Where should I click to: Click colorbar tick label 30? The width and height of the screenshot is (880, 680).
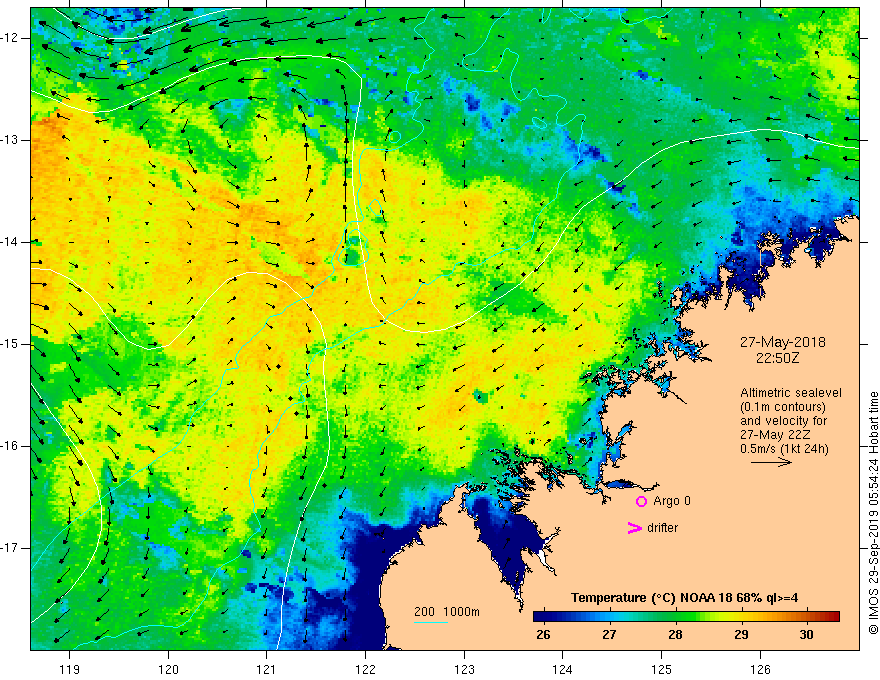[x=806, y=635]
